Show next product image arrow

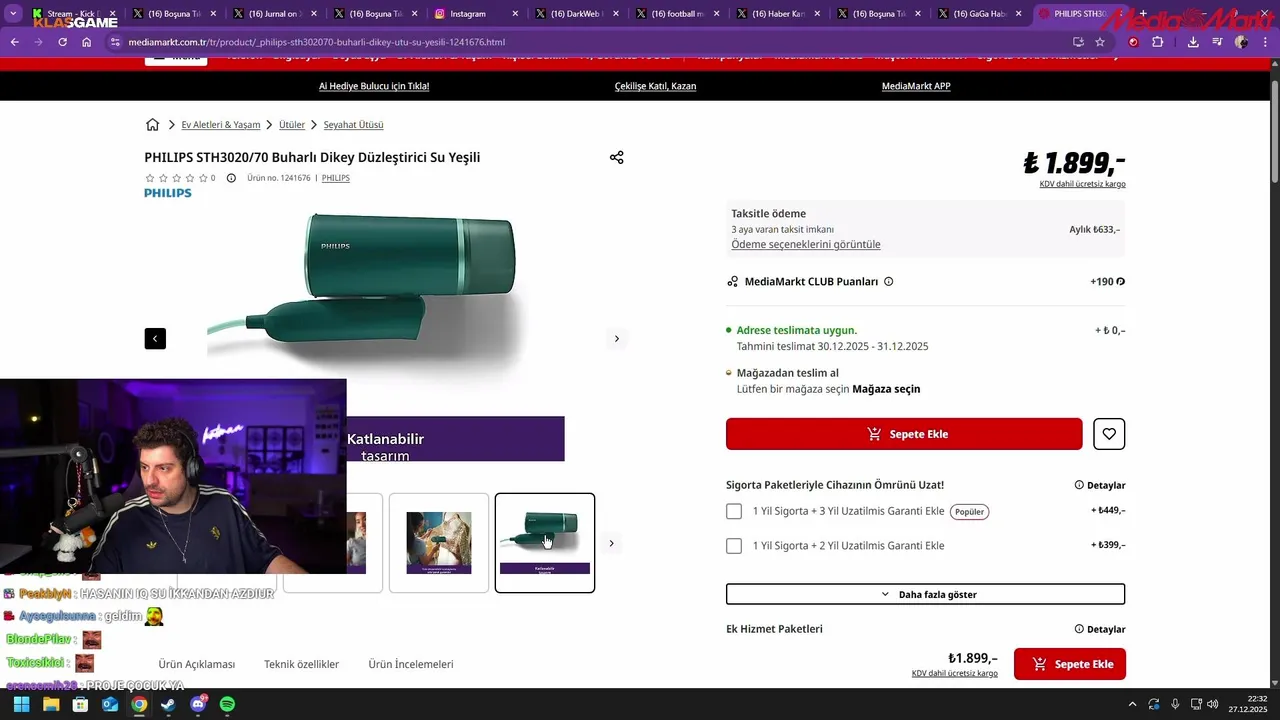point(617,339)
